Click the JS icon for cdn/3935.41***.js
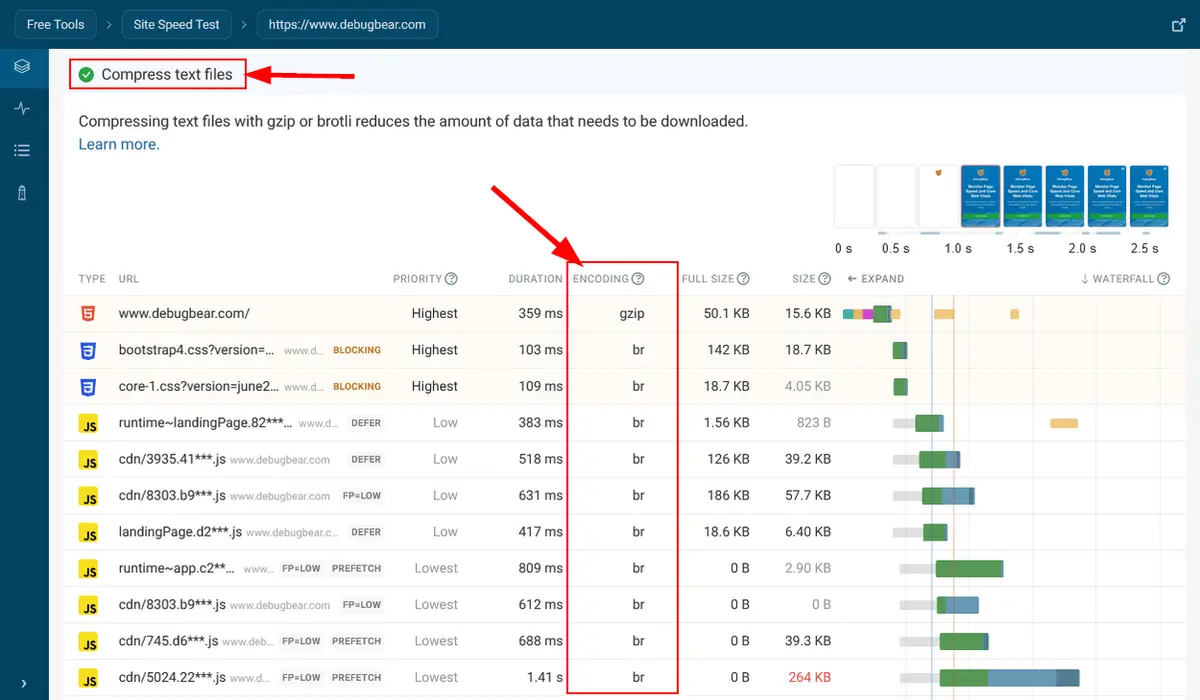The height and width of the screenshot is (700, 1200). click(x=89, y=460)
